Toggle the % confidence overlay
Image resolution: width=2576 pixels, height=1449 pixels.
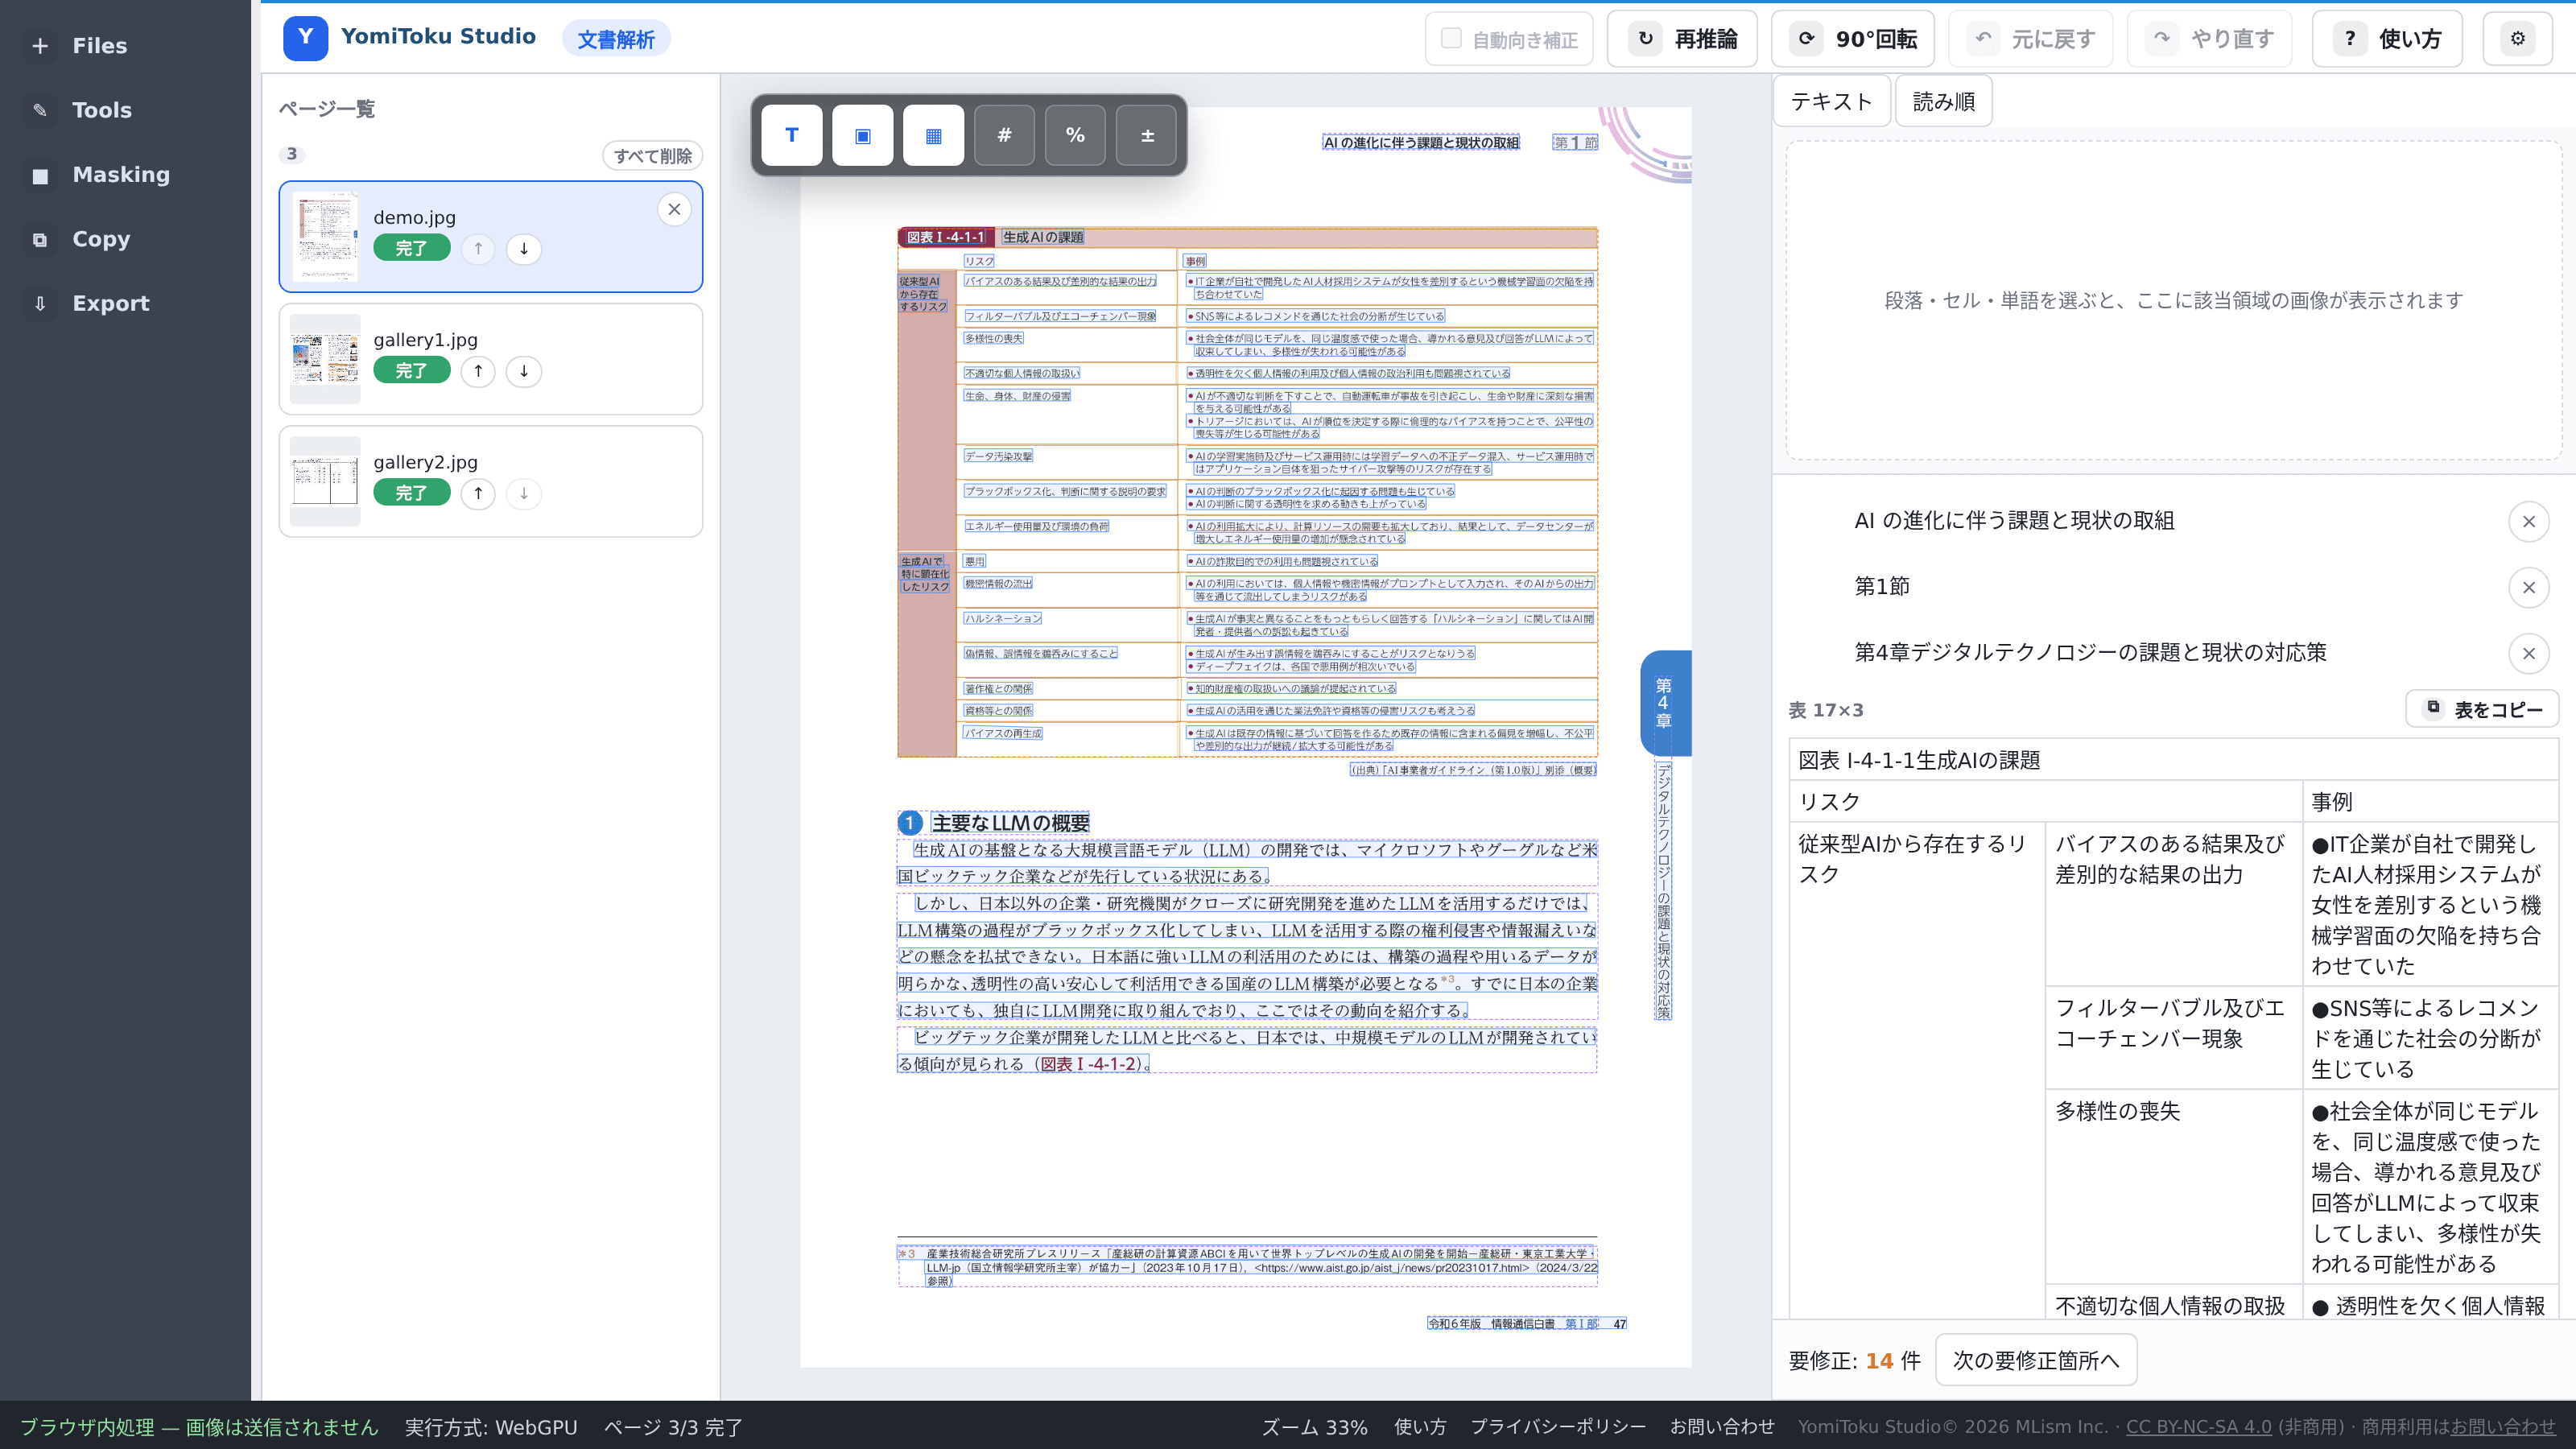click(x=1075, y=135)
